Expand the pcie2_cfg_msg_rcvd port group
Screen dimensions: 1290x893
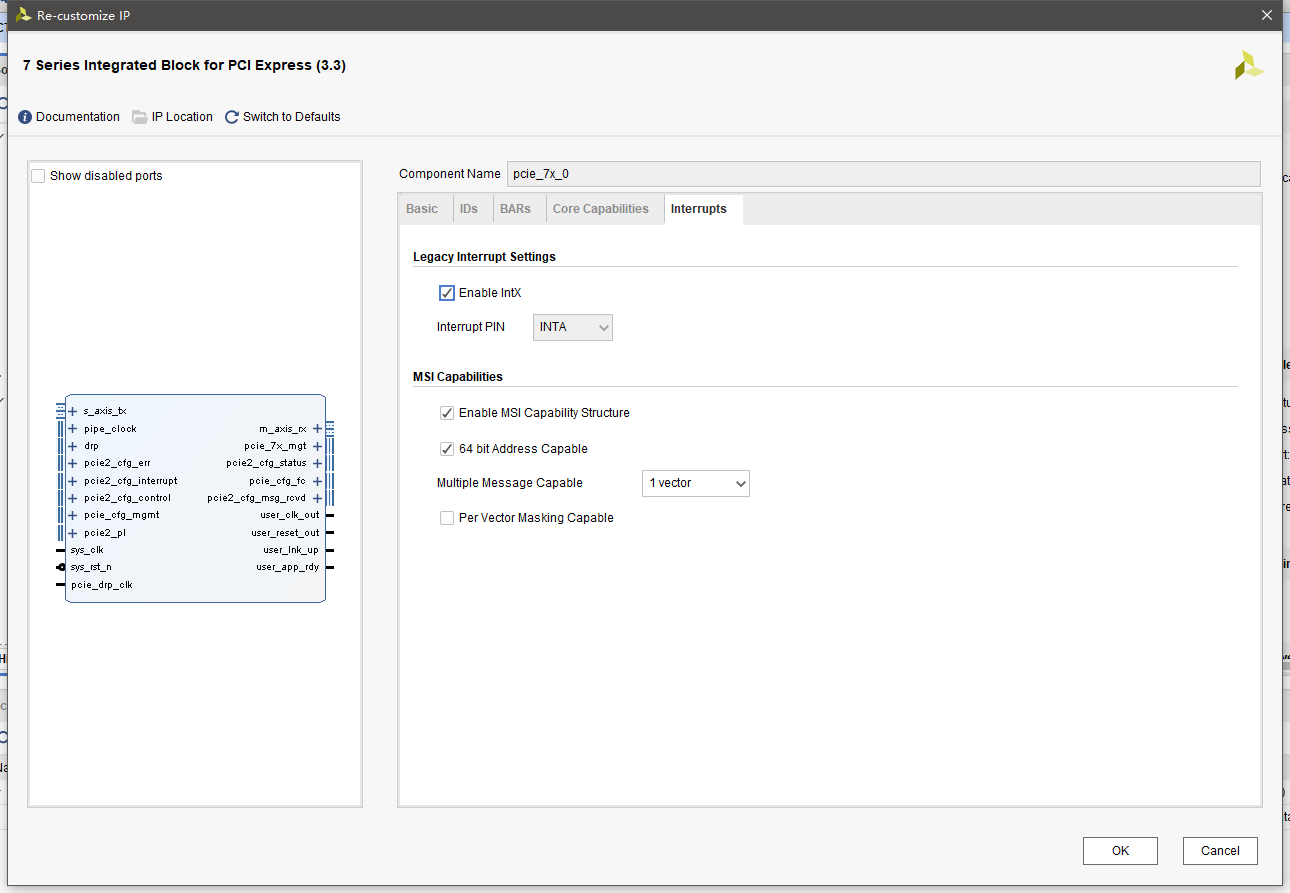point(317,498)
